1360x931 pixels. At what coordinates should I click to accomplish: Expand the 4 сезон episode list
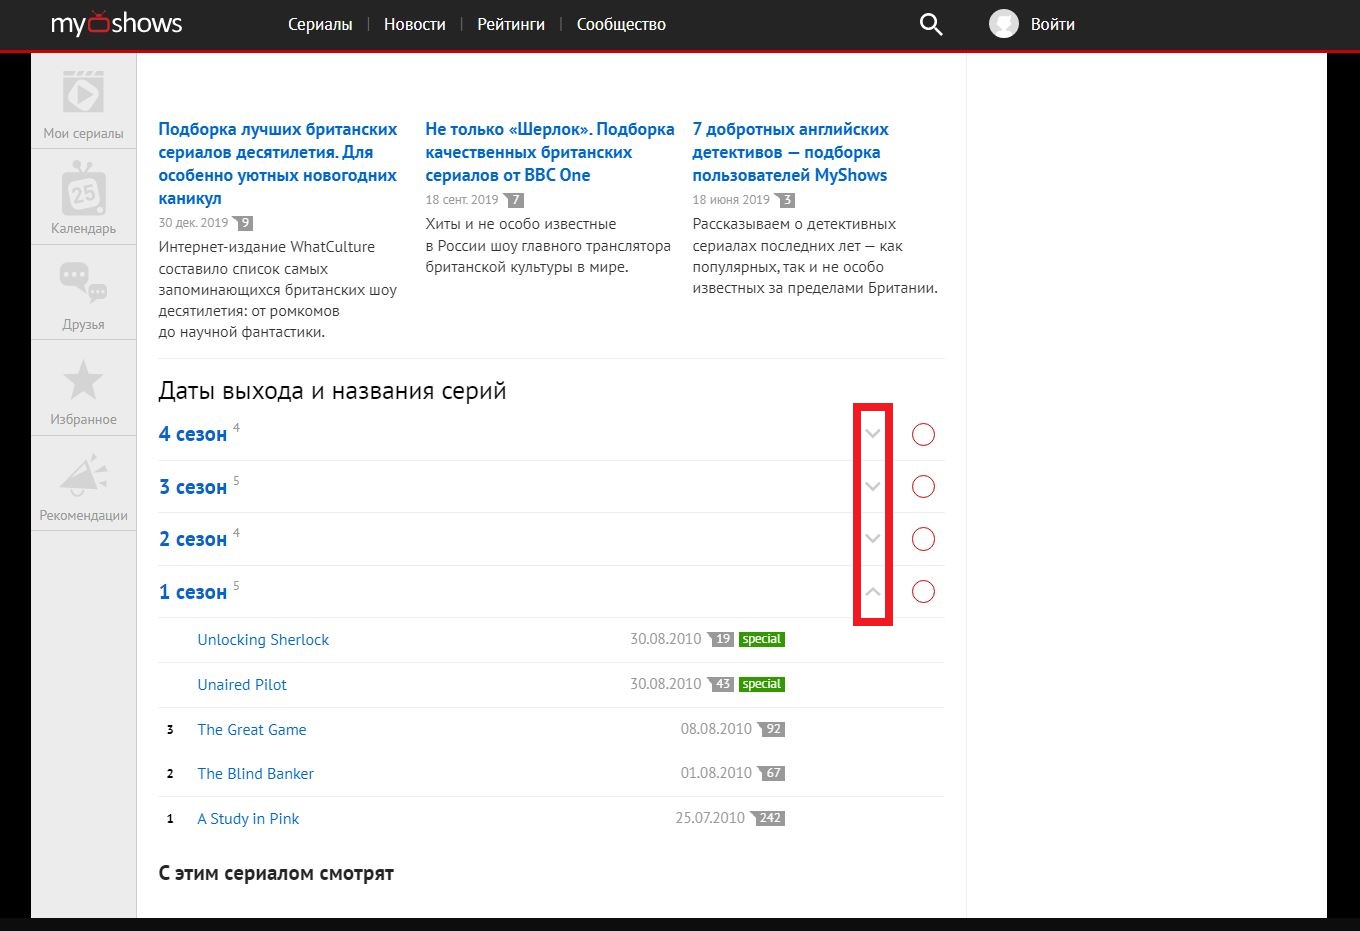pos(873,434)
